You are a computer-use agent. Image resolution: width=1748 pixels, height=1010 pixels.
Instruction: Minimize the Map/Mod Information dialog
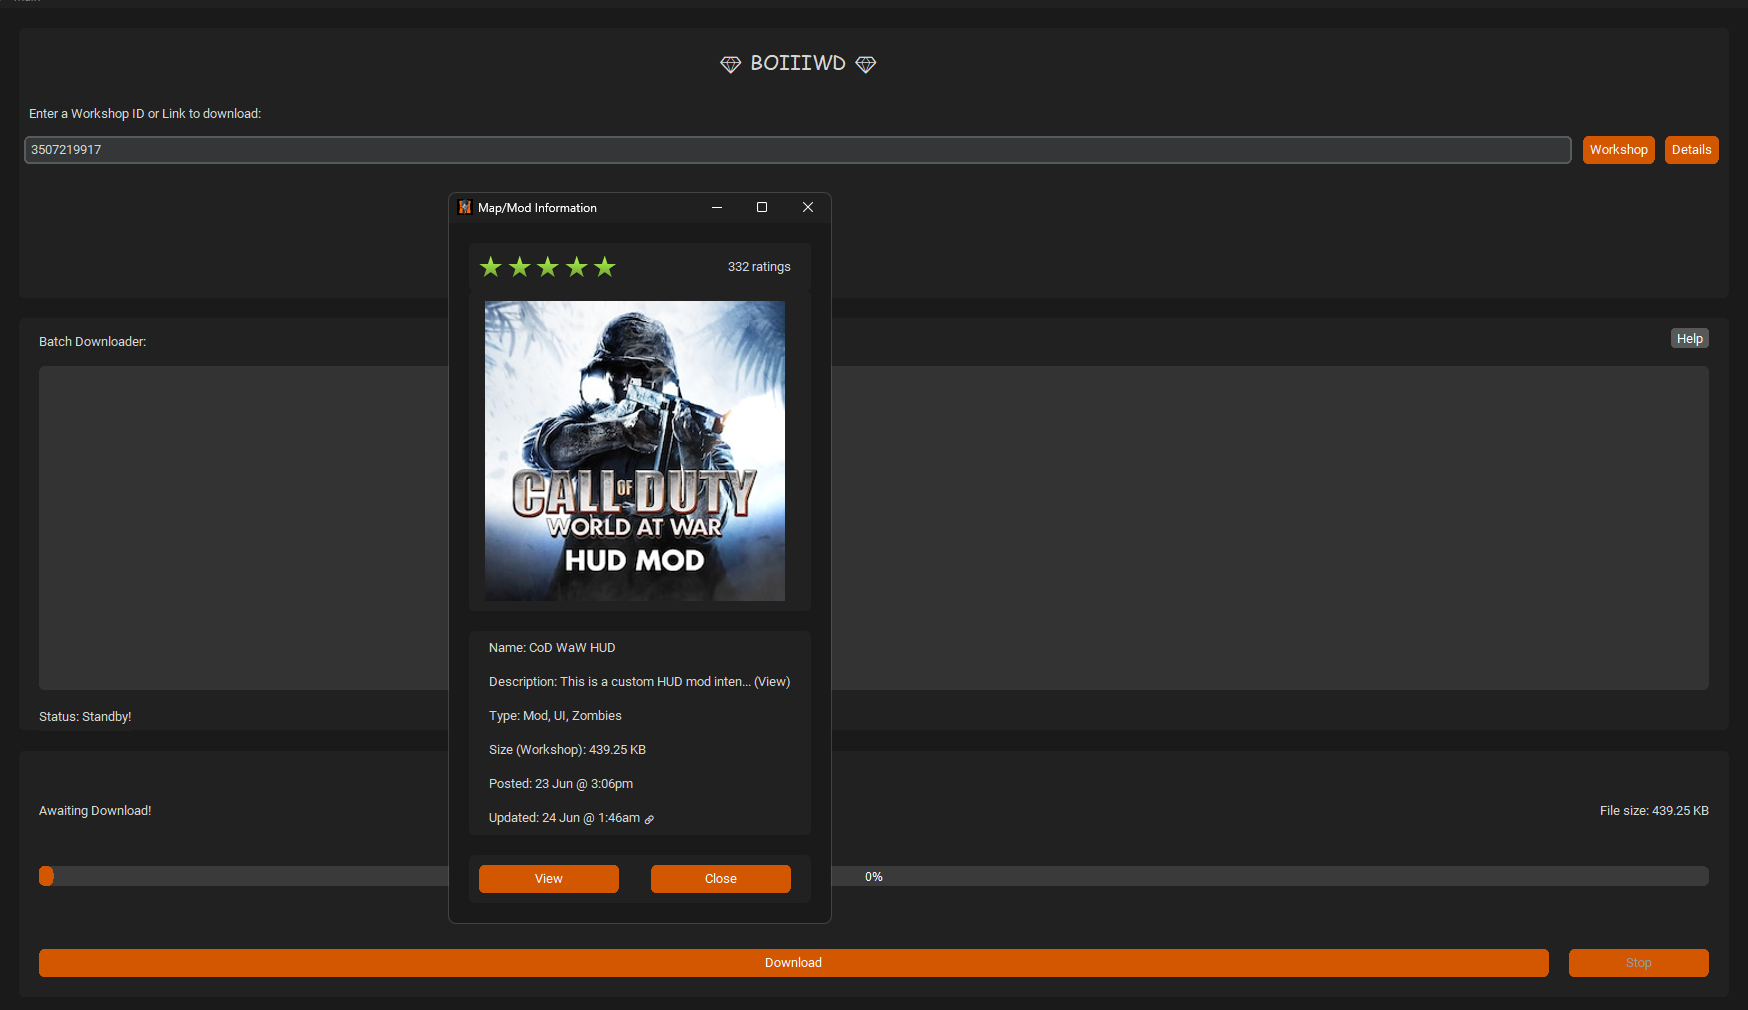click(x=717, y=207)
